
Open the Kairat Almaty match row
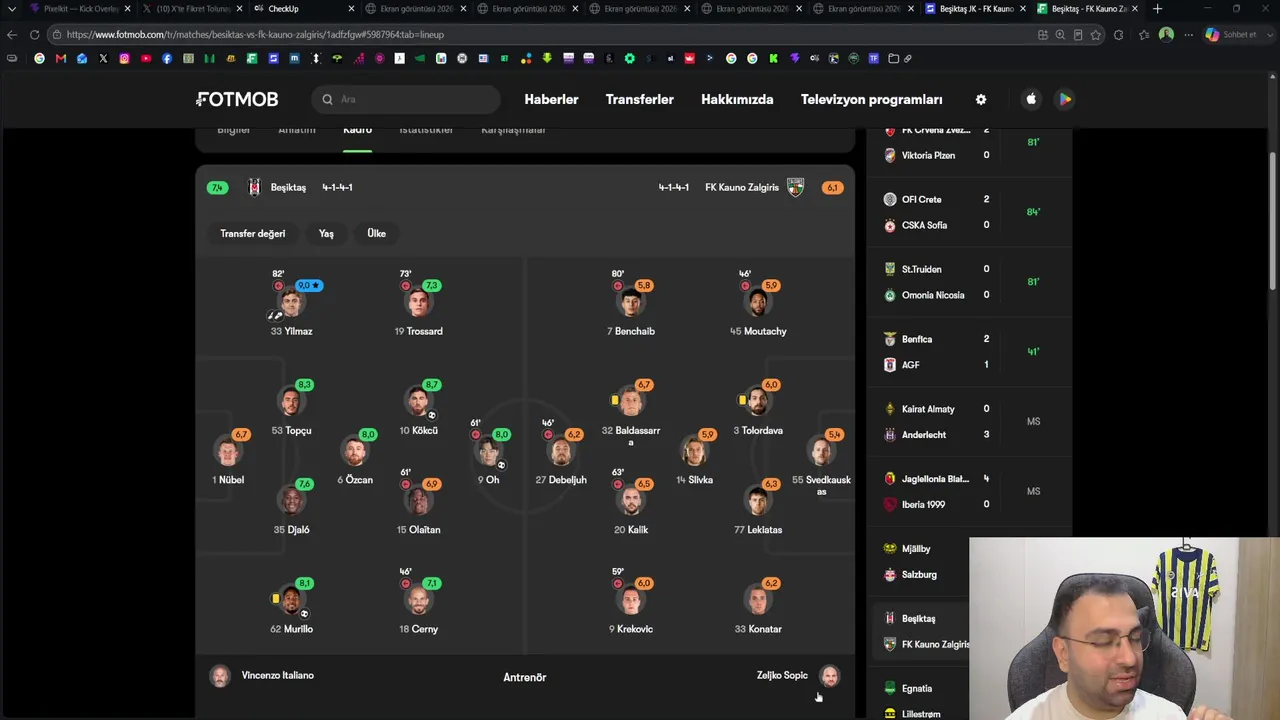coord(969,422)
